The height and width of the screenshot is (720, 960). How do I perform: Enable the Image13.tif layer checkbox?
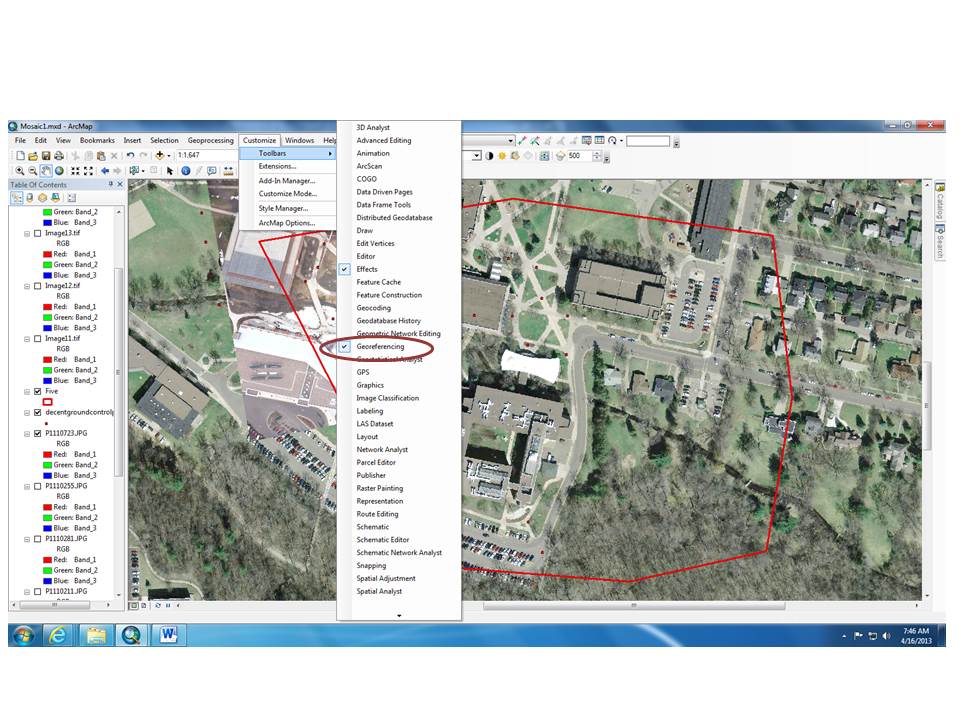(x=37, y=234)
